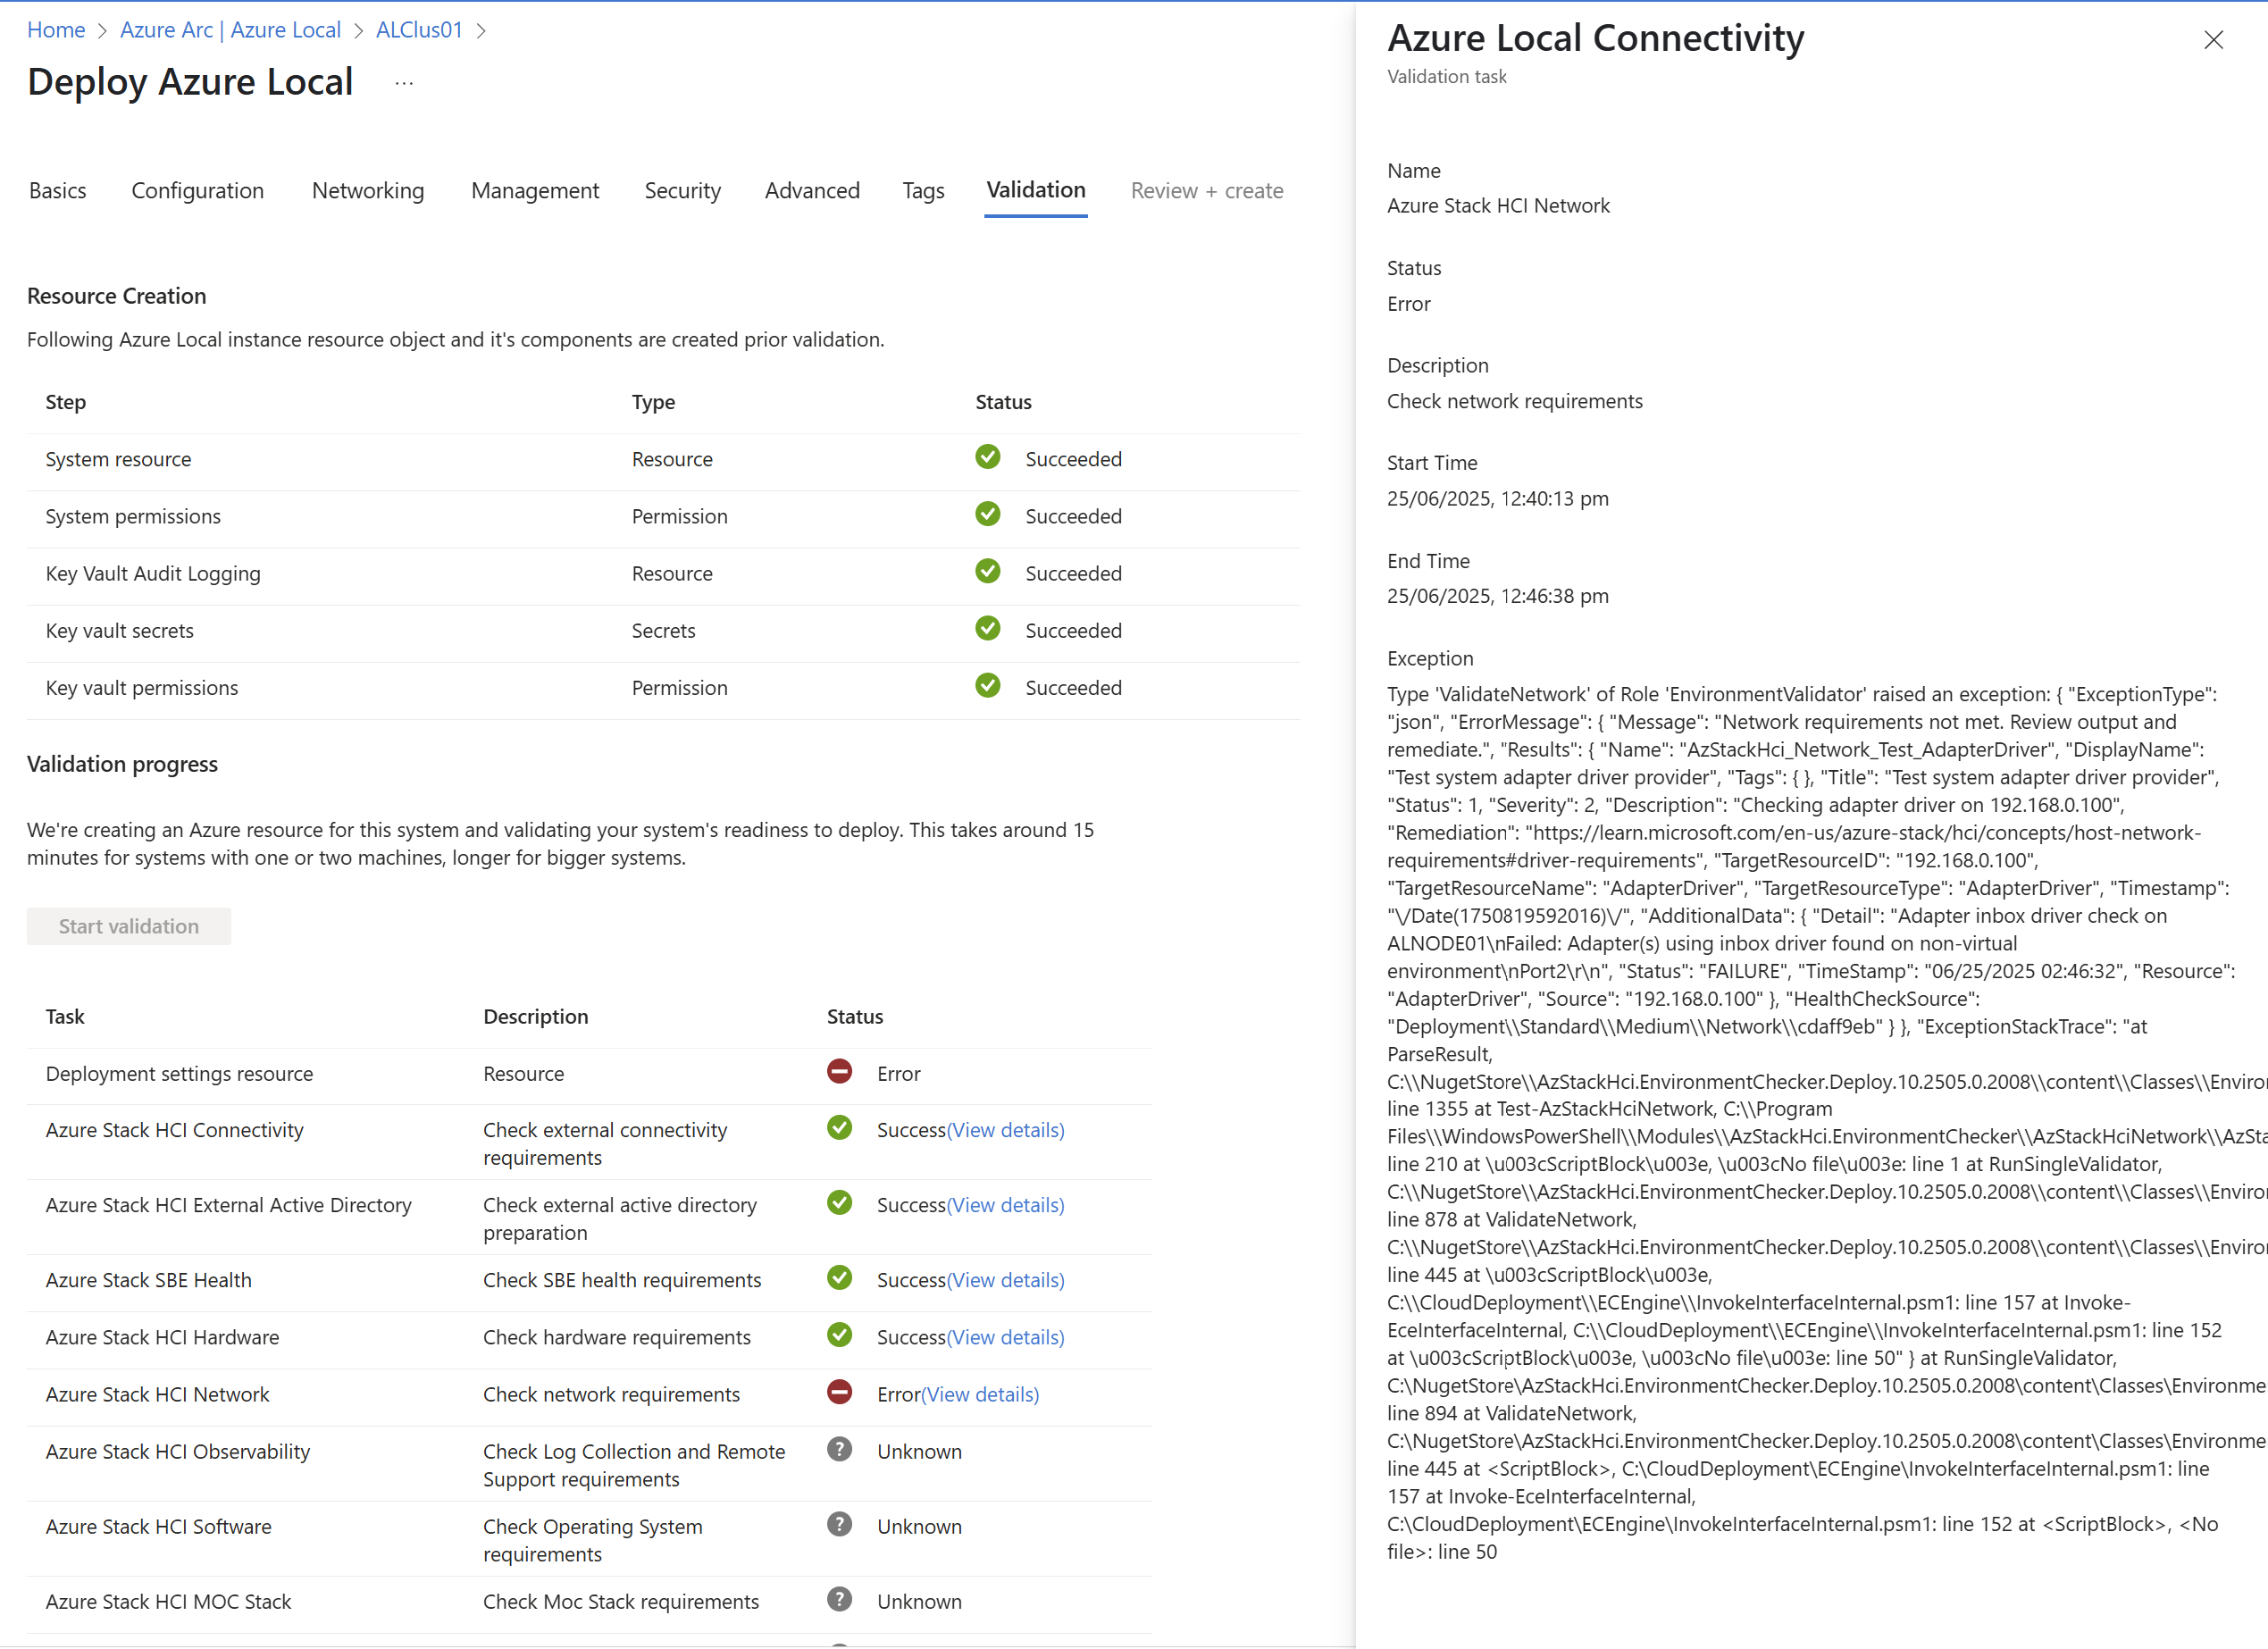This screenshot has width=2268, height=1649.
Task: Click the unknown status icon for HCI Observability
Action: point(840,1449)
